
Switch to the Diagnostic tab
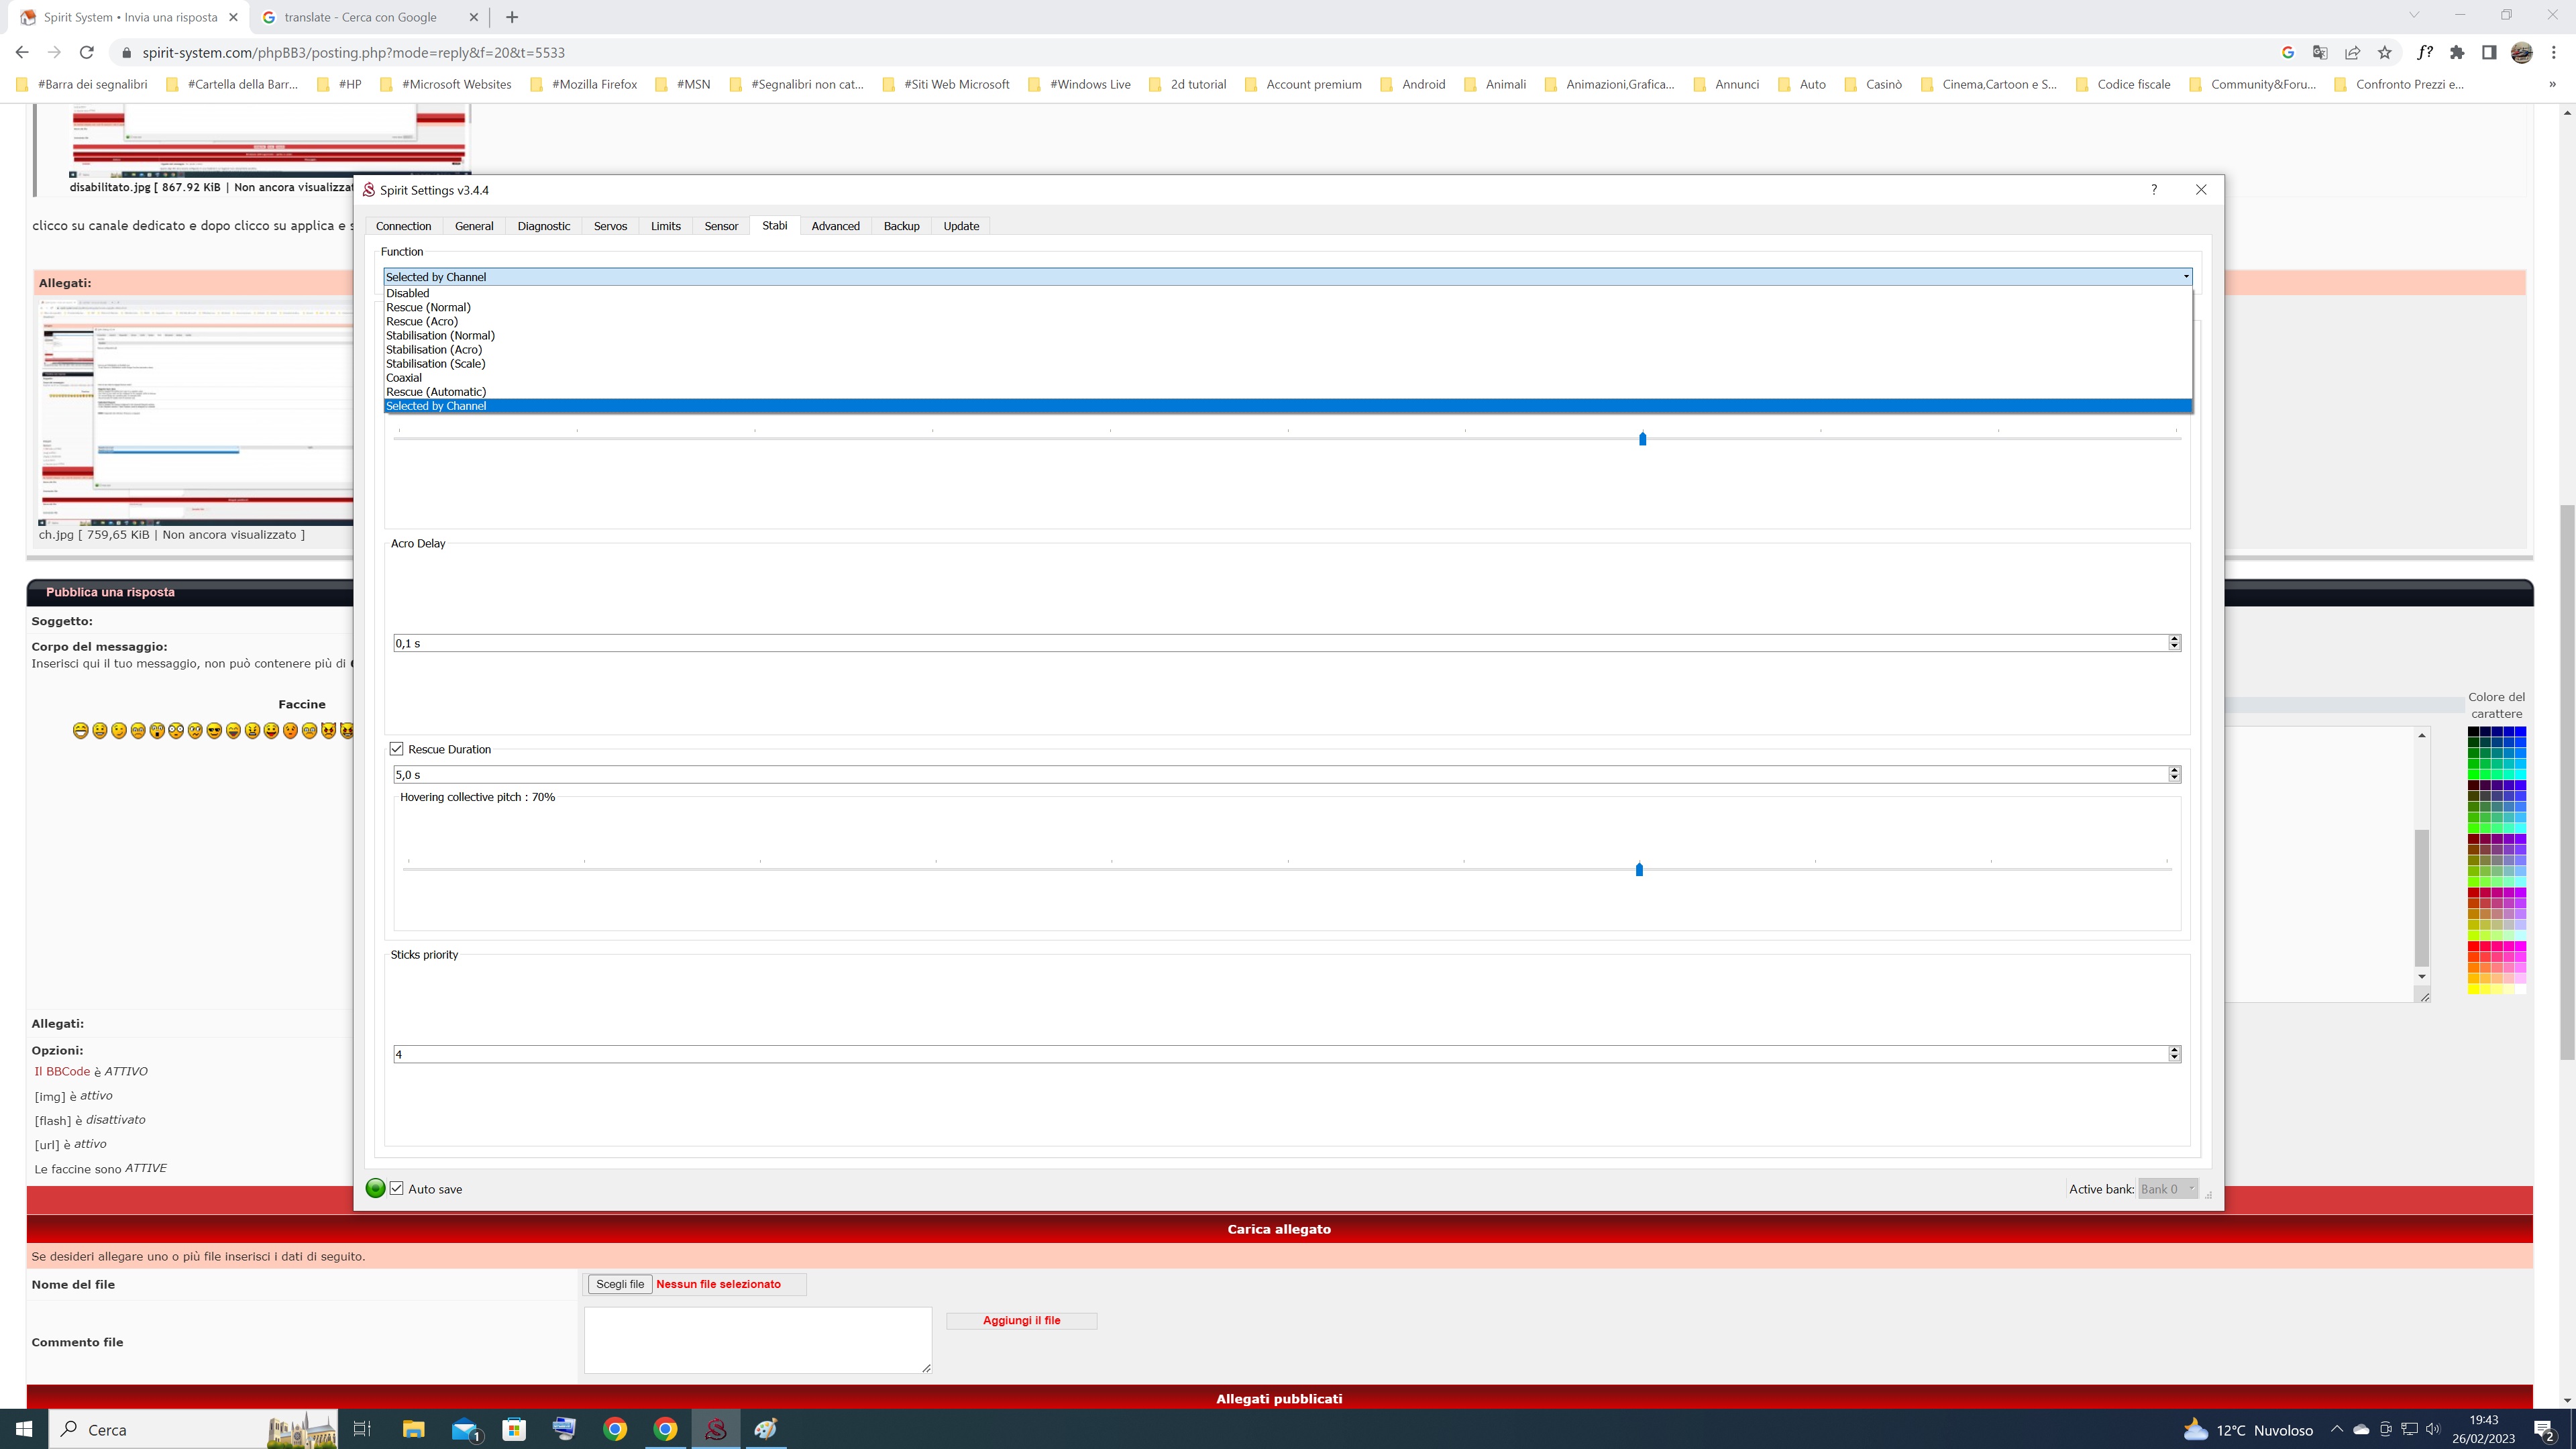[x=543, y=226]
